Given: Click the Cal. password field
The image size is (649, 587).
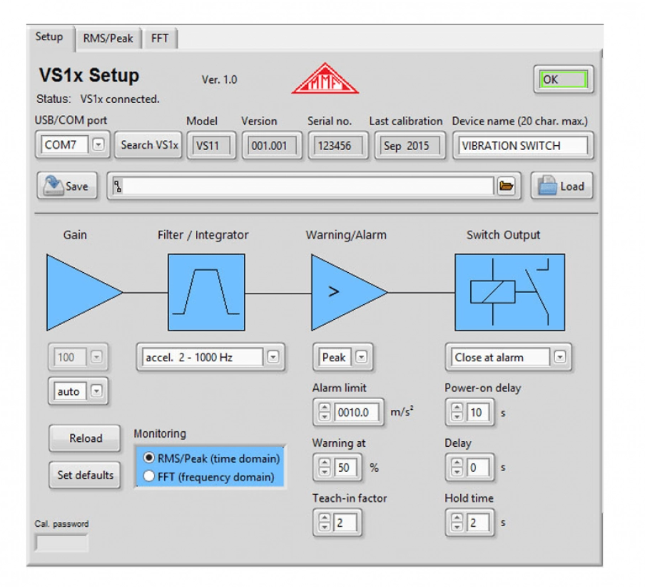Looking at the screenshot, I should pos(62,543).
